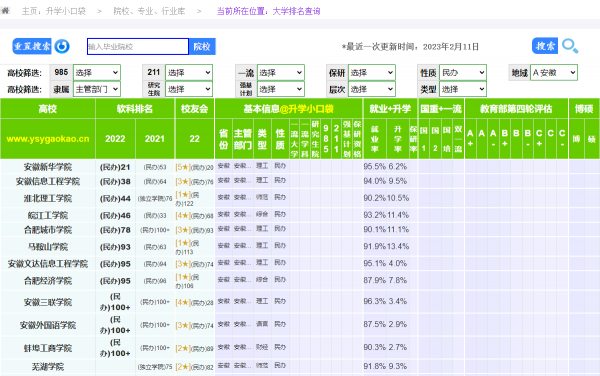Click the 就业率 sub-header
Image resolution: width=600 pixels, height=376 pixels.
pyautogui.click(x=375, y=138)
